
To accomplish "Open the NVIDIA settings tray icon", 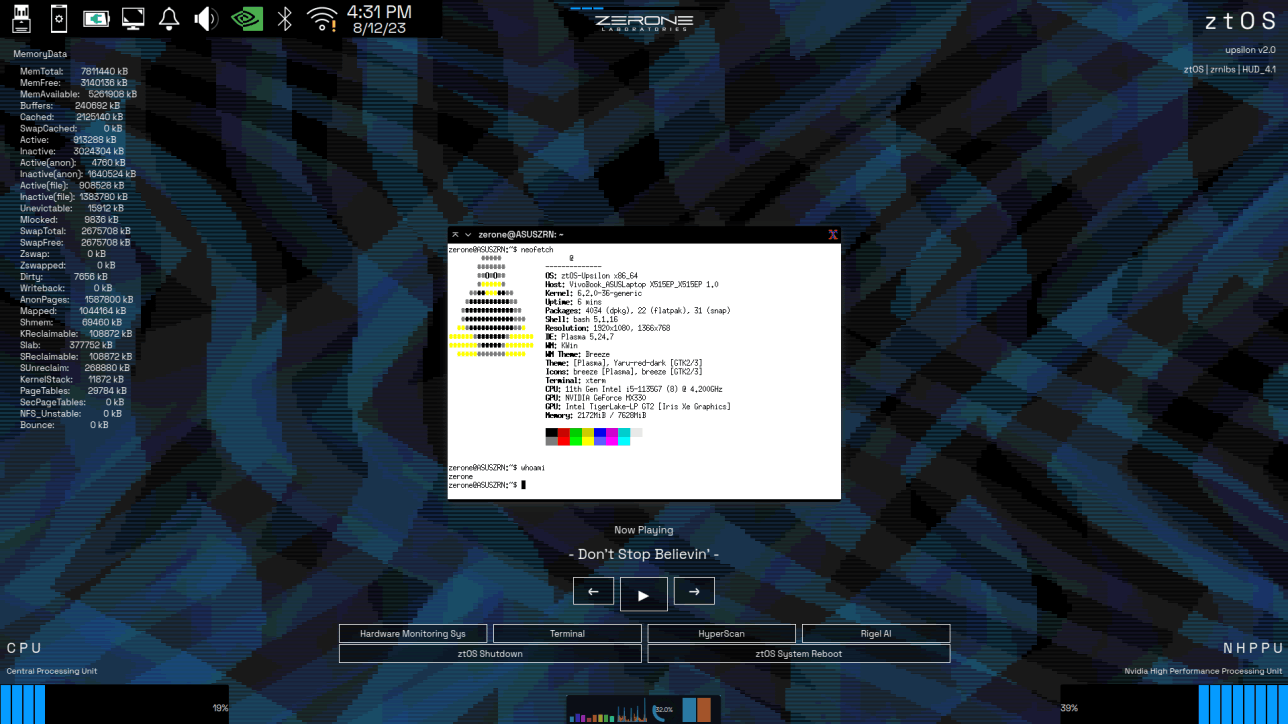I will [x=247, y=18].
